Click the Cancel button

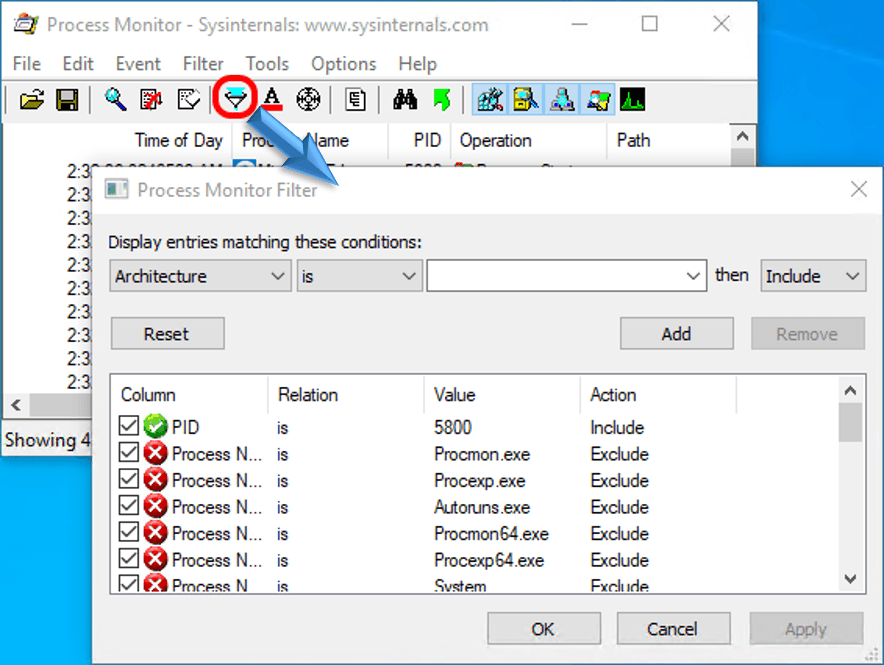[673, 628]
